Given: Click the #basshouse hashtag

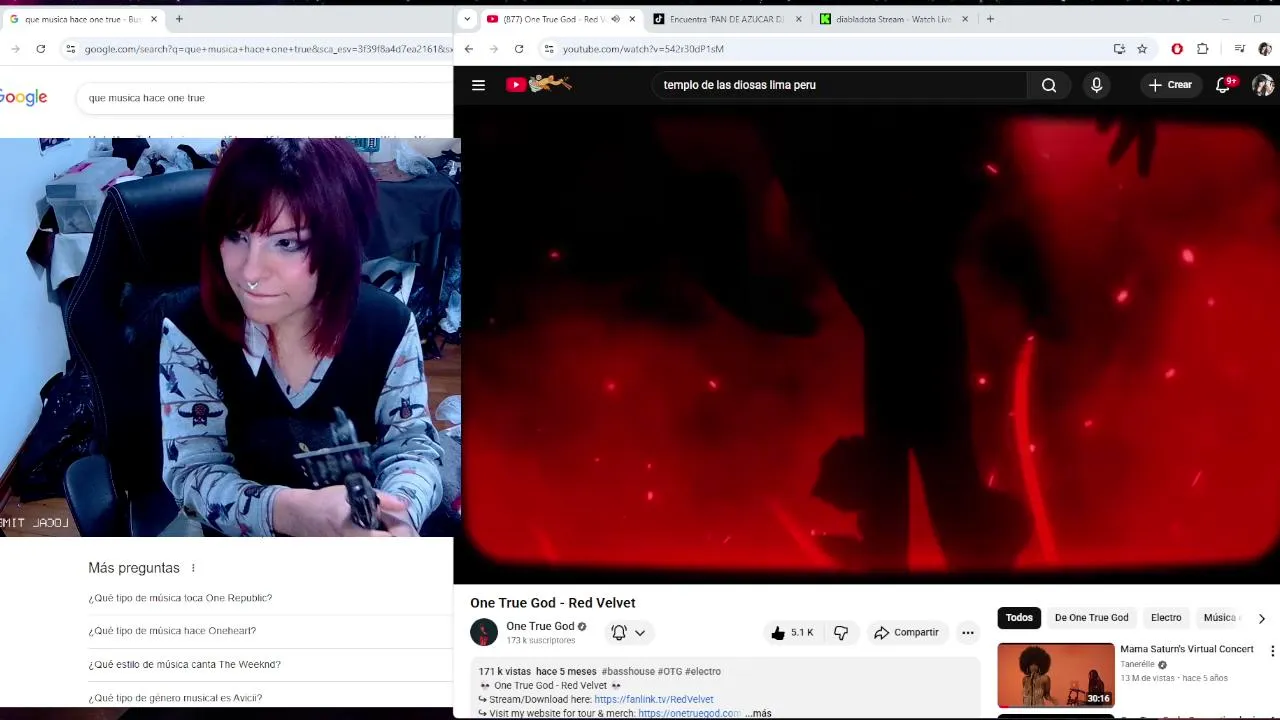Looking at the screenshot, I should [x=628, y=672].
